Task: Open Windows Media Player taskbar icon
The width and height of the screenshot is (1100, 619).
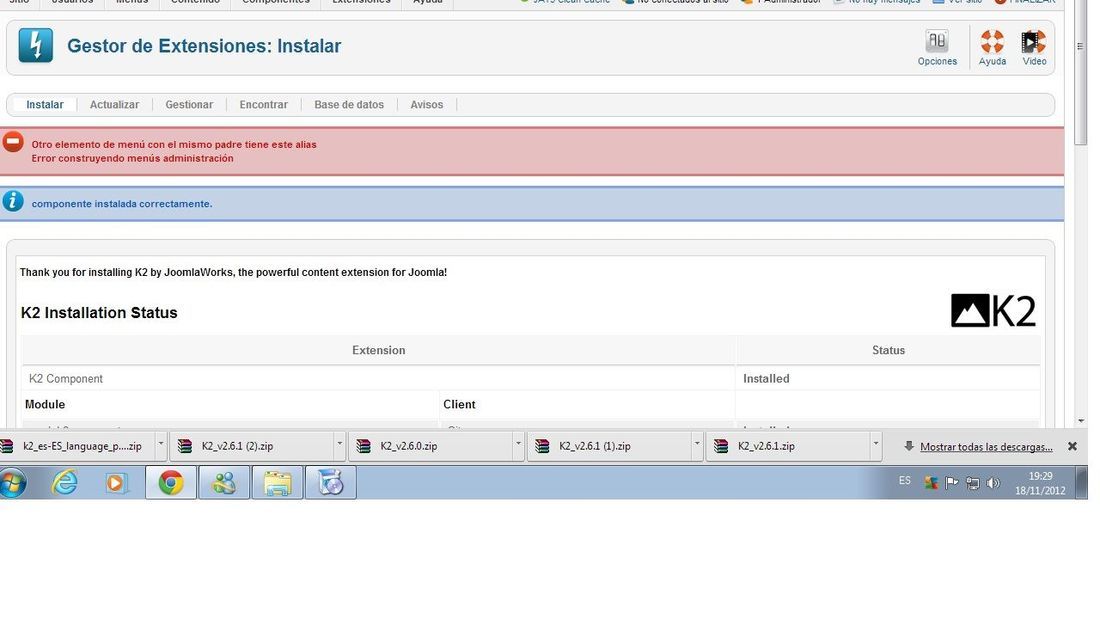Action: tap(116, 483)
